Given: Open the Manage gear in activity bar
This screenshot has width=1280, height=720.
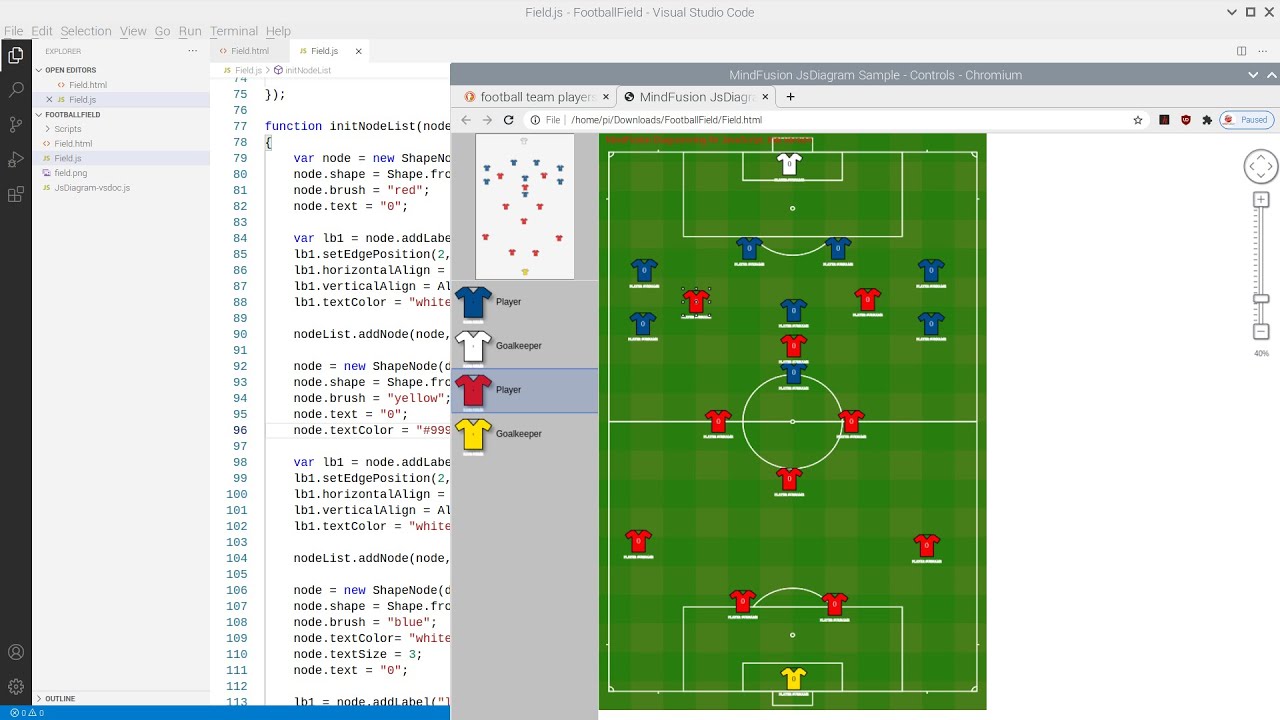Looking at the screenshot, I should (x=16, y=687).
